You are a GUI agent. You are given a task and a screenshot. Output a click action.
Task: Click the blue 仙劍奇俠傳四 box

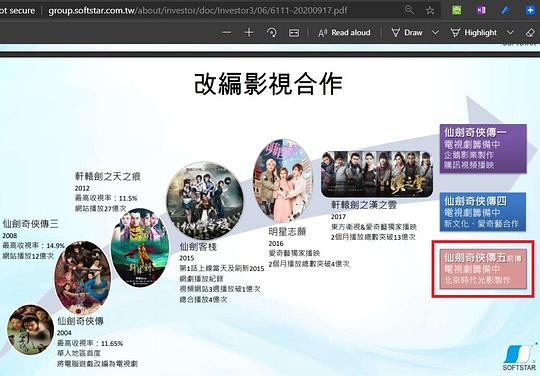coord(483,211)
